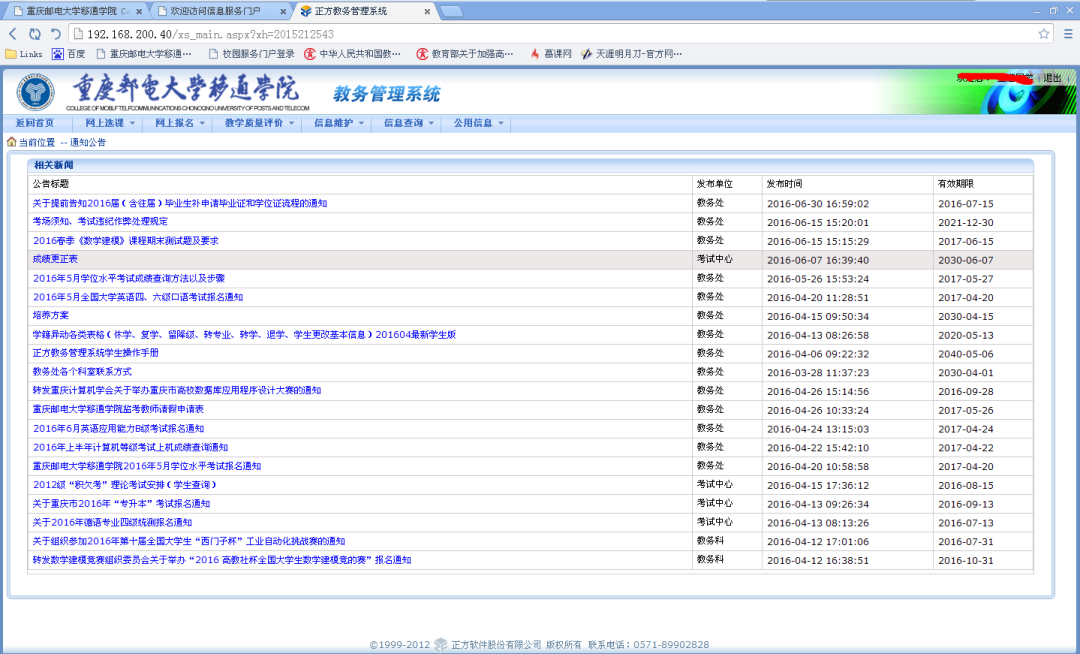Click the undo/restore arrow next to refresh

tap(56, 33)
